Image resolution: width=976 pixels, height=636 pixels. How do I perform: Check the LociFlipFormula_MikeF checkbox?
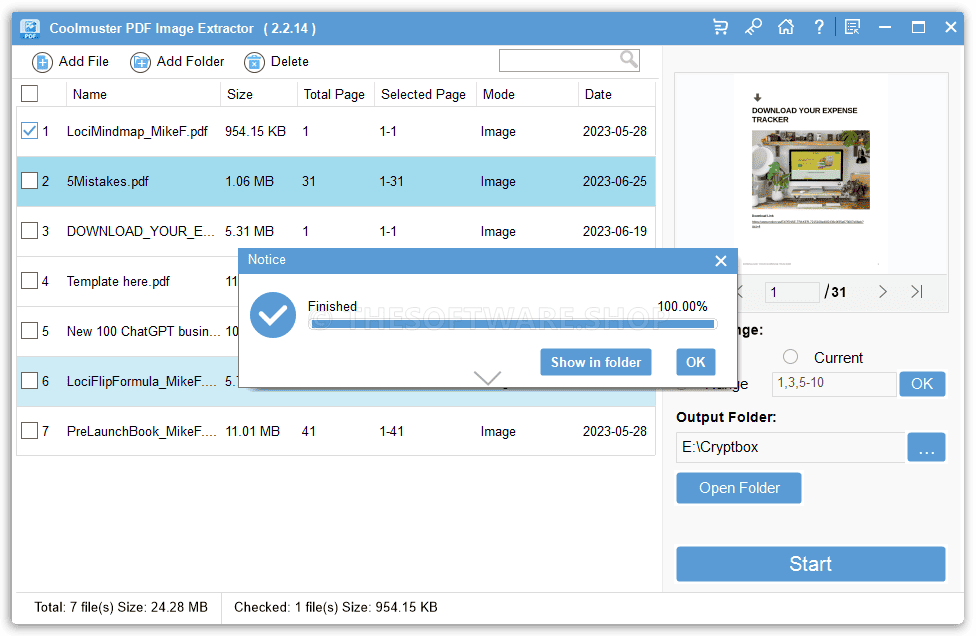coord(29,380)
